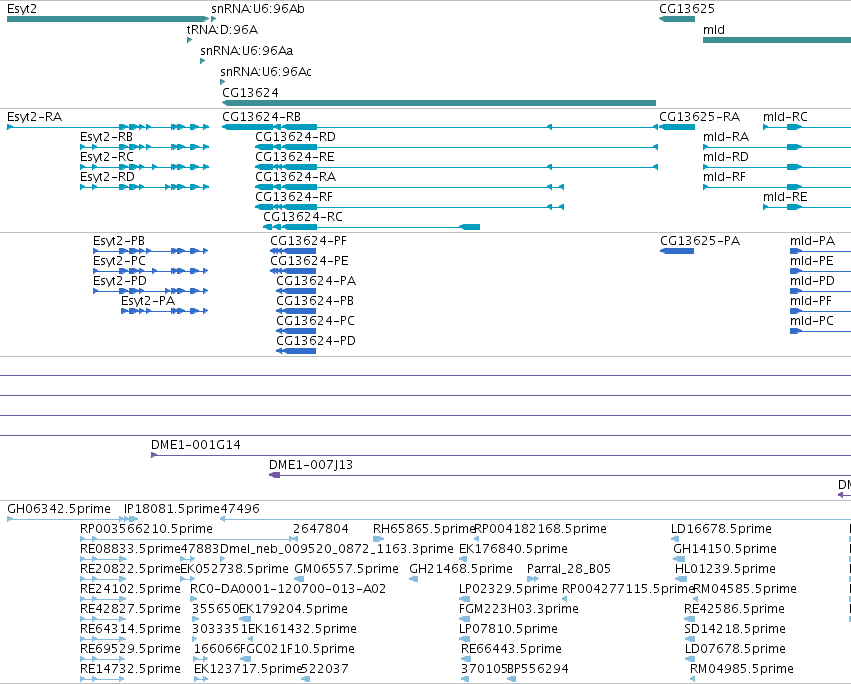Click the Esyt2-RD transcript
The width and height of the screenshot is (851, 684).
pos(144,187)
